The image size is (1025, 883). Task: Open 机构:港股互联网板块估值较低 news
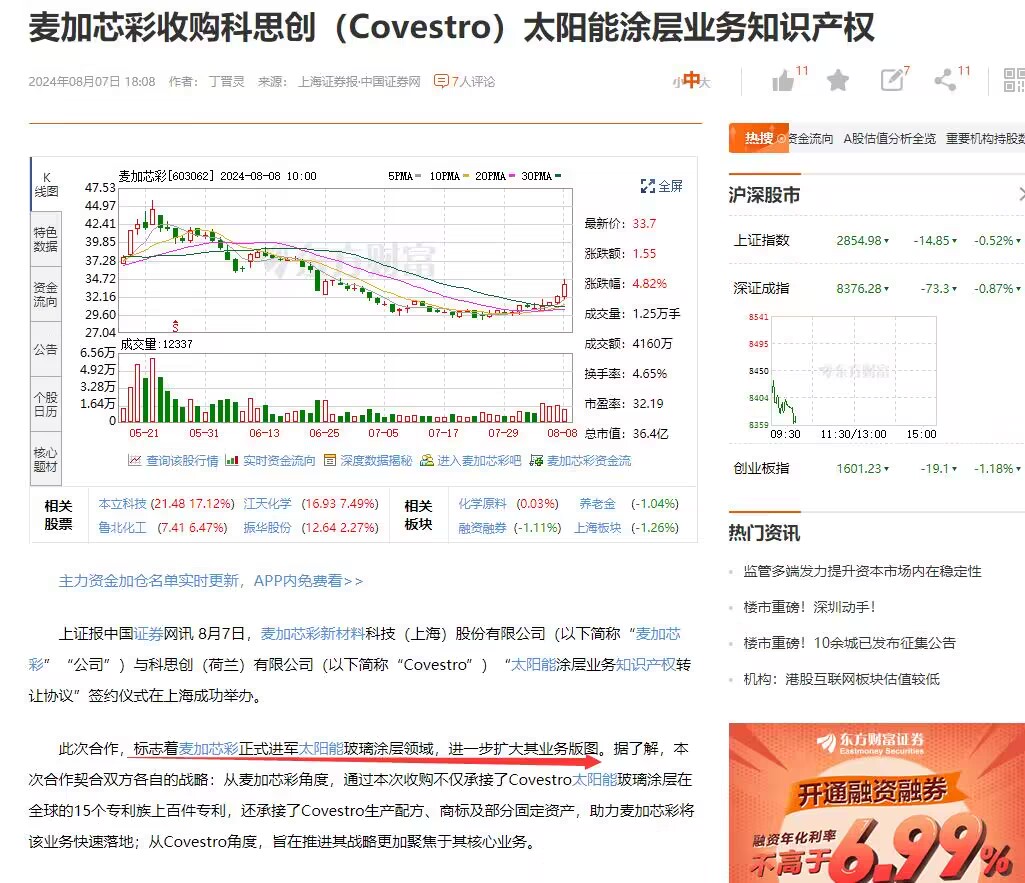point(841,679)
